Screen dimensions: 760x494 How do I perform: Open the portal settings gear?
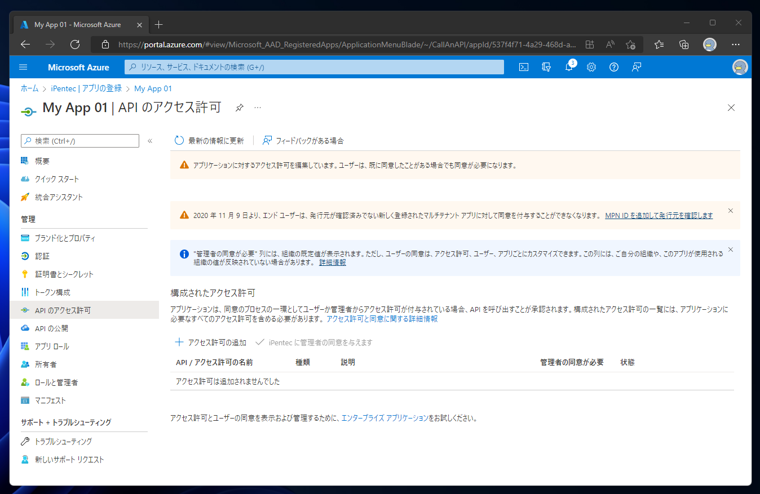pos(591,67)
